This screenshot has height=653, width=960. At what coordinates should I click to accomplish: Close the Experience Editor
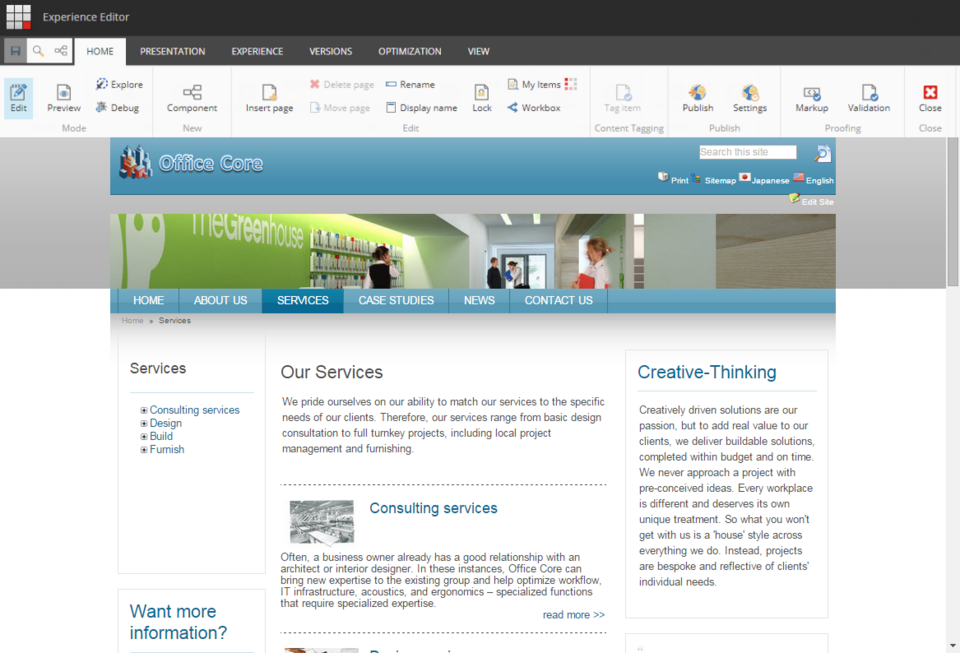(930, 98)
